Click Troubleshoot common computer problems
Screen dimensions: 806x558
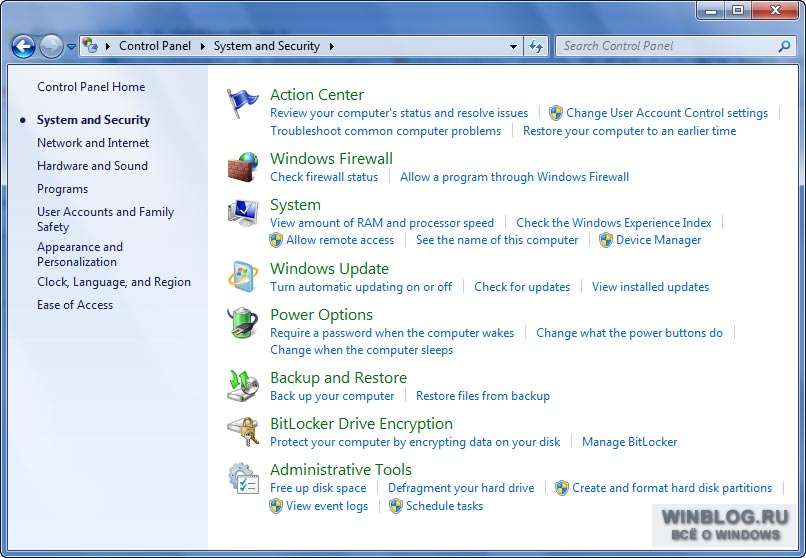click(x=385, y=131)
